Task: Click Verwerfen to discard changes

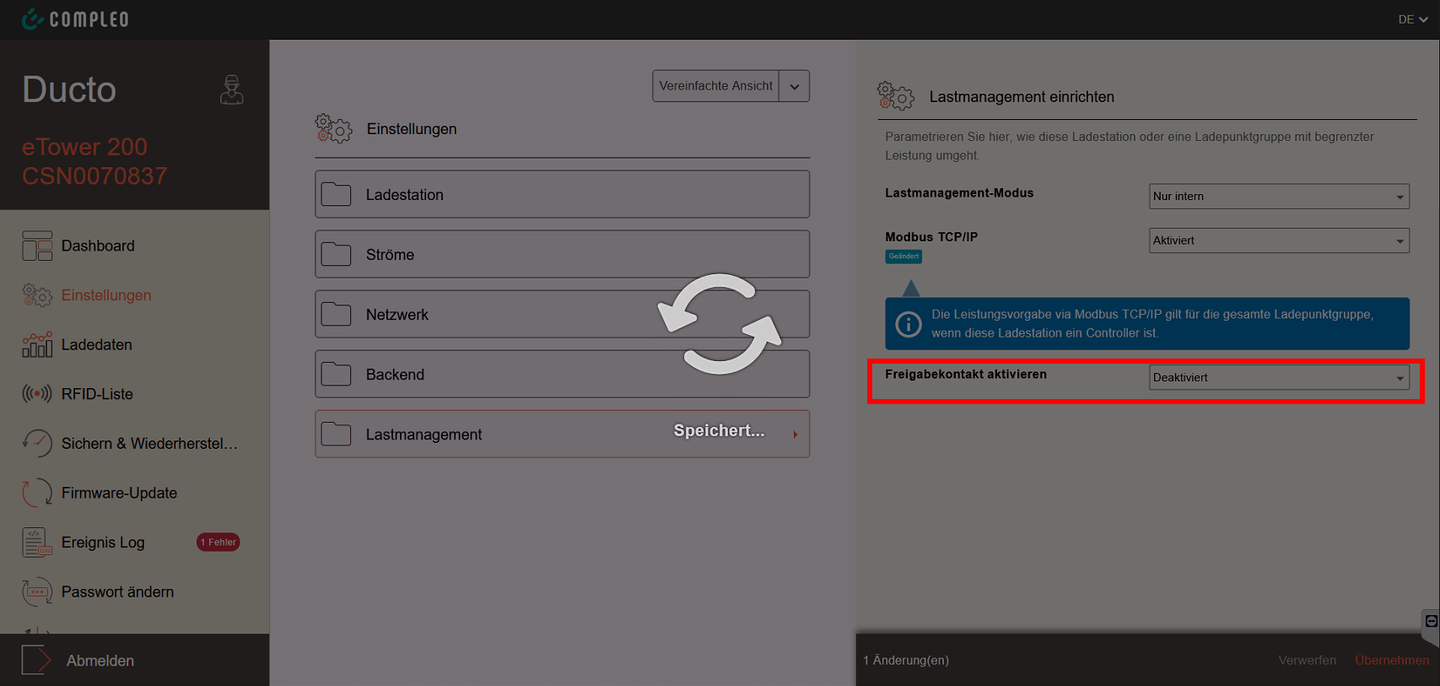Action: pos(1307,661)
